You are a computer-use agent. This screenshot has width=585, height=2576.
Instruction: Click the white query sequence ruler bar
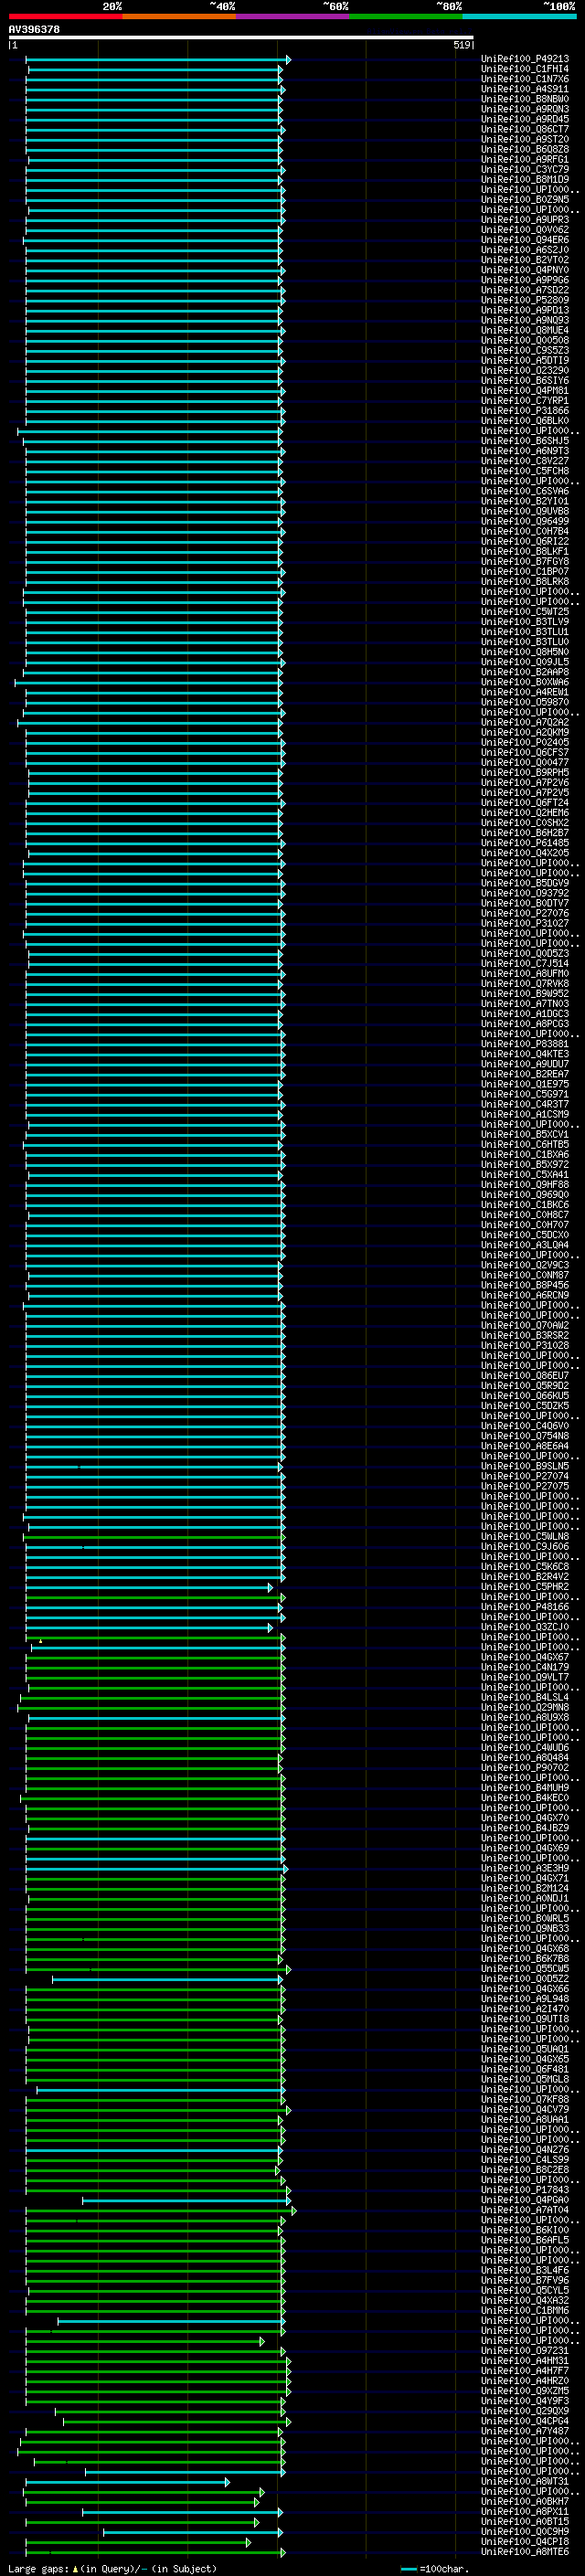(x=240, y=38)
